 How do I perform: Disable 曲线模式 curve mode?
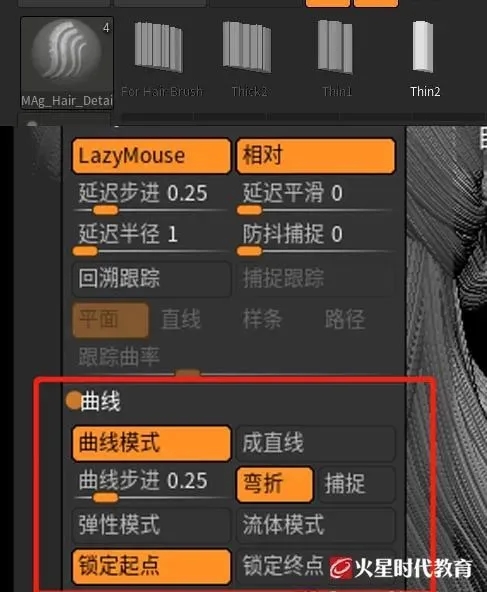coord(151,444)
